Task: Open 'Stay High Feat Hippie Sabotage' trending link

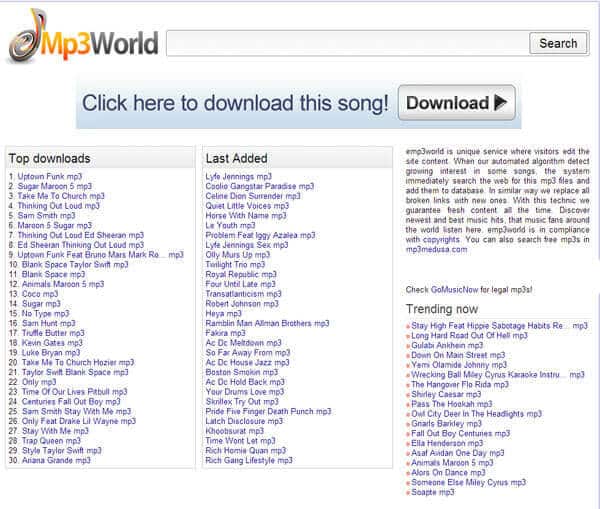Action: 499,326
